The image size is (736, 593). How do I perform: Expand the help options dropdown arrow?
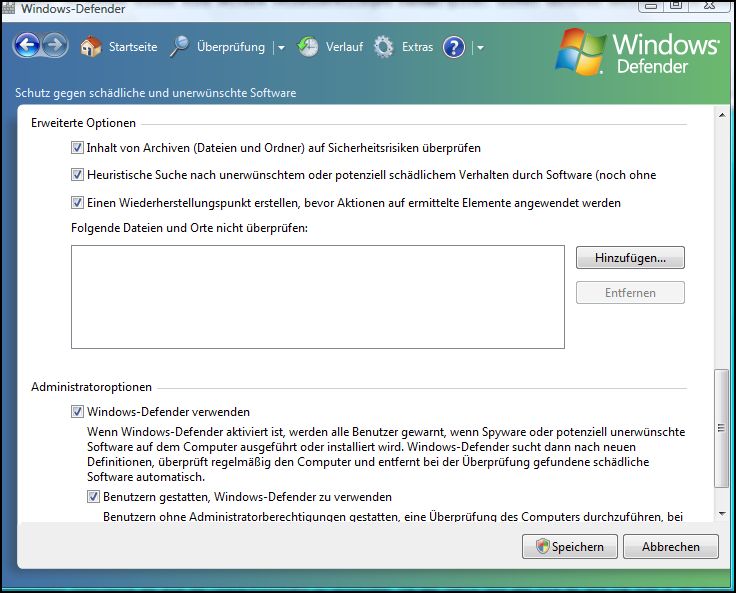pyautogui.click(x=481, y=47)
